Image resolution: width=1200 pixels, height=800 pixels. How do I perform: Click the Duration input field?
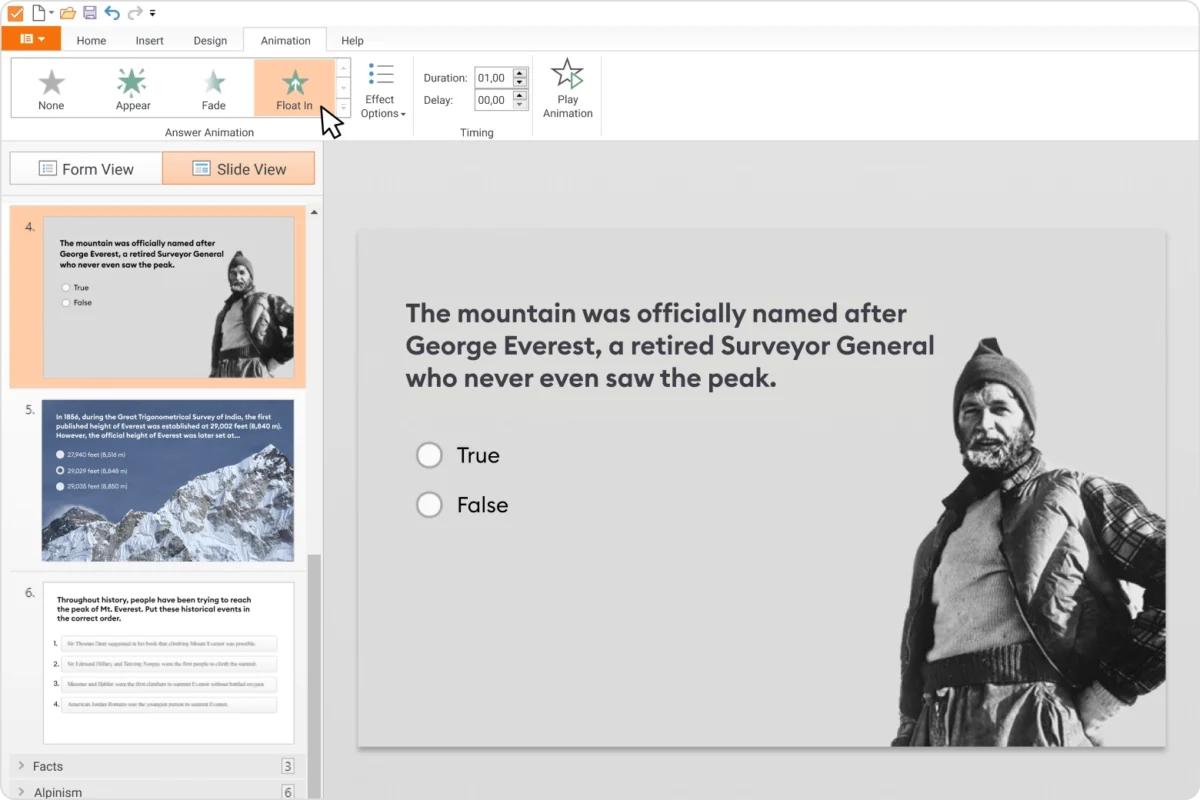(x=493, y=78)
